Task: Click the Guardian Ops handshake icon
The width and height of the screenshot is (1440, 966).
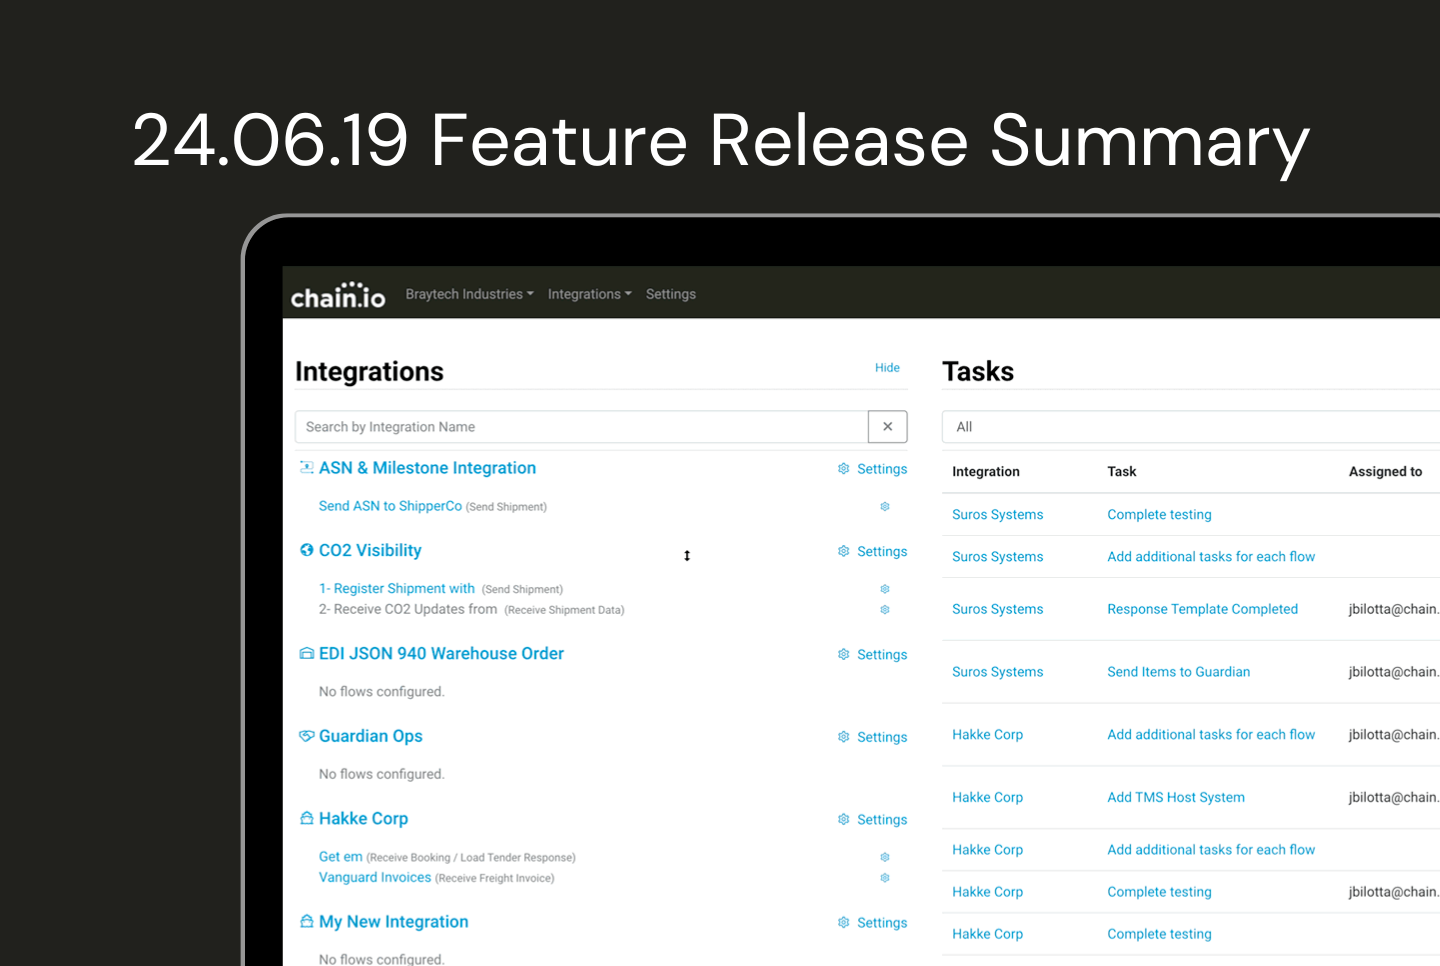Action: [x=307, y=736]
